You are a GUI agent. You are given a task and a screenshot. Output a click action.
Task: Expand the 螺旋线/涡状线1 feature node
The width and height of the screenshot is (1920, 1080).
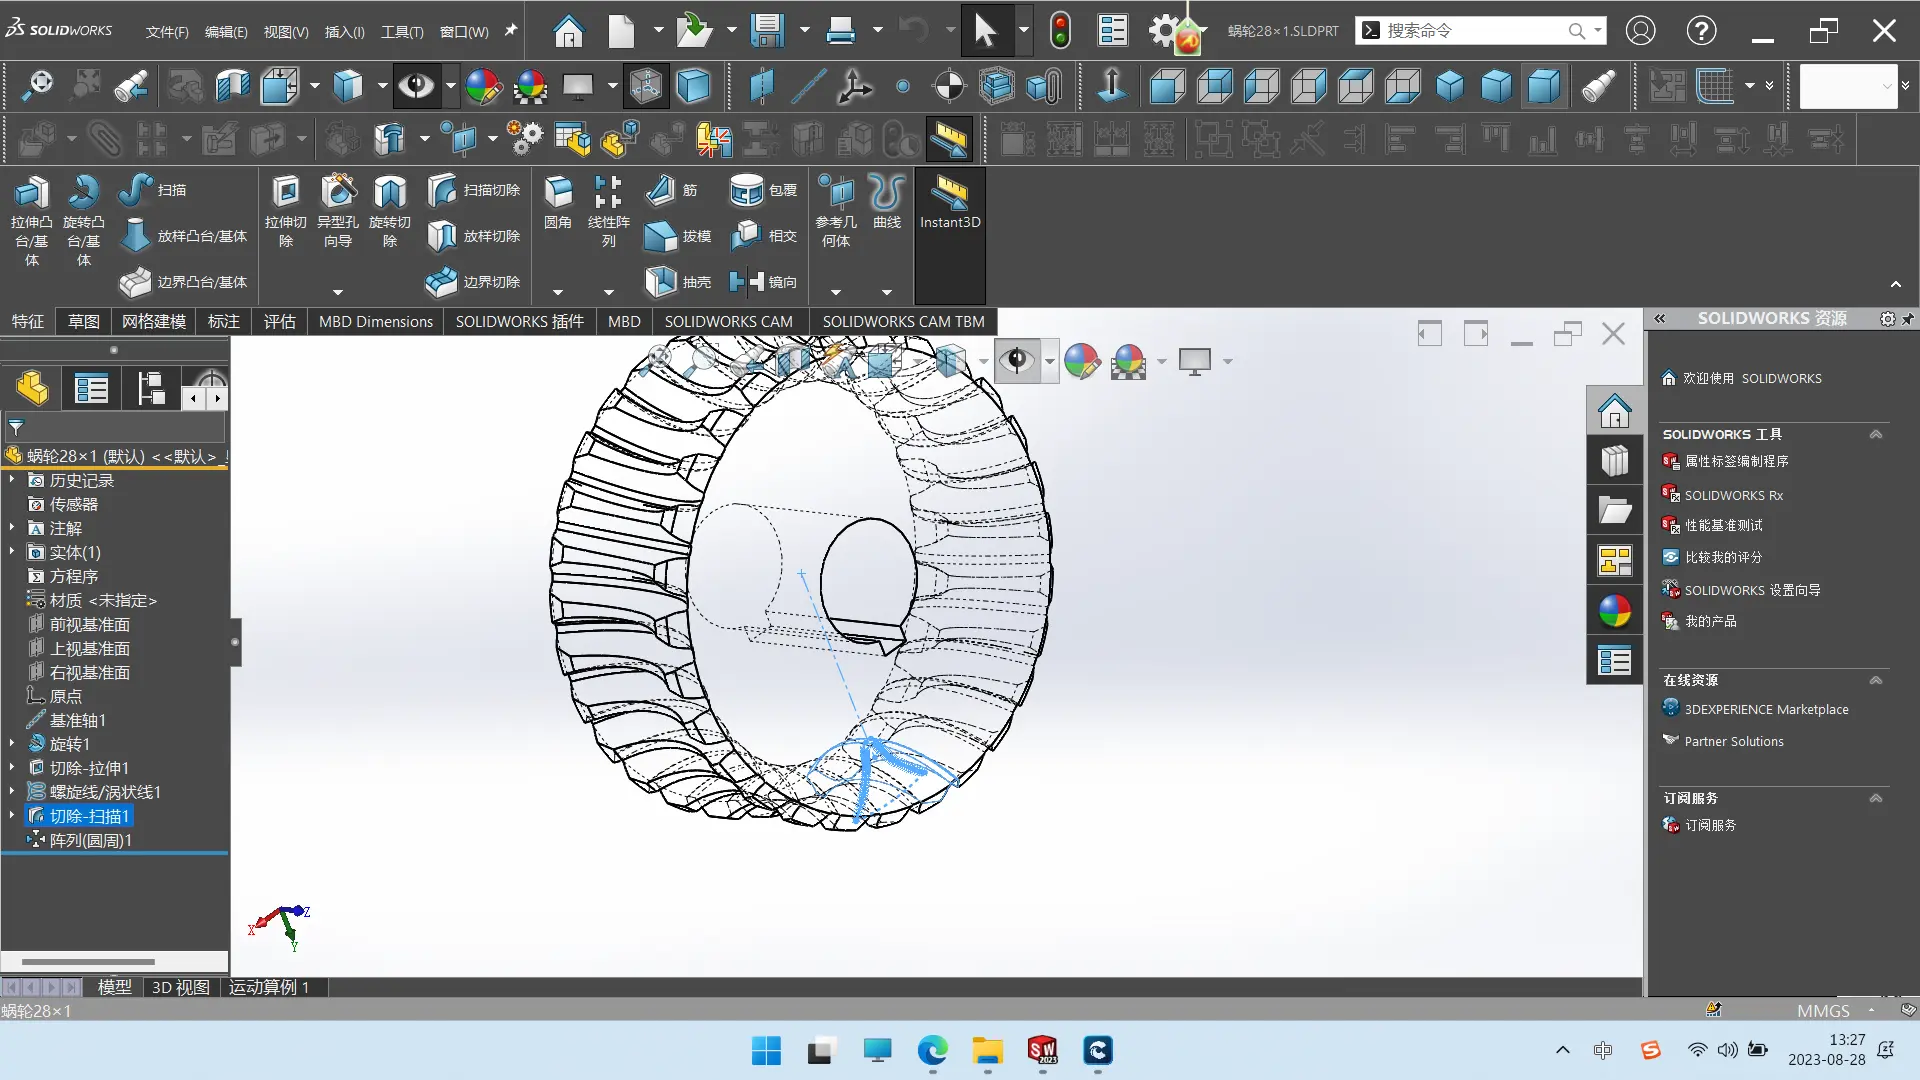coord(12,792)
